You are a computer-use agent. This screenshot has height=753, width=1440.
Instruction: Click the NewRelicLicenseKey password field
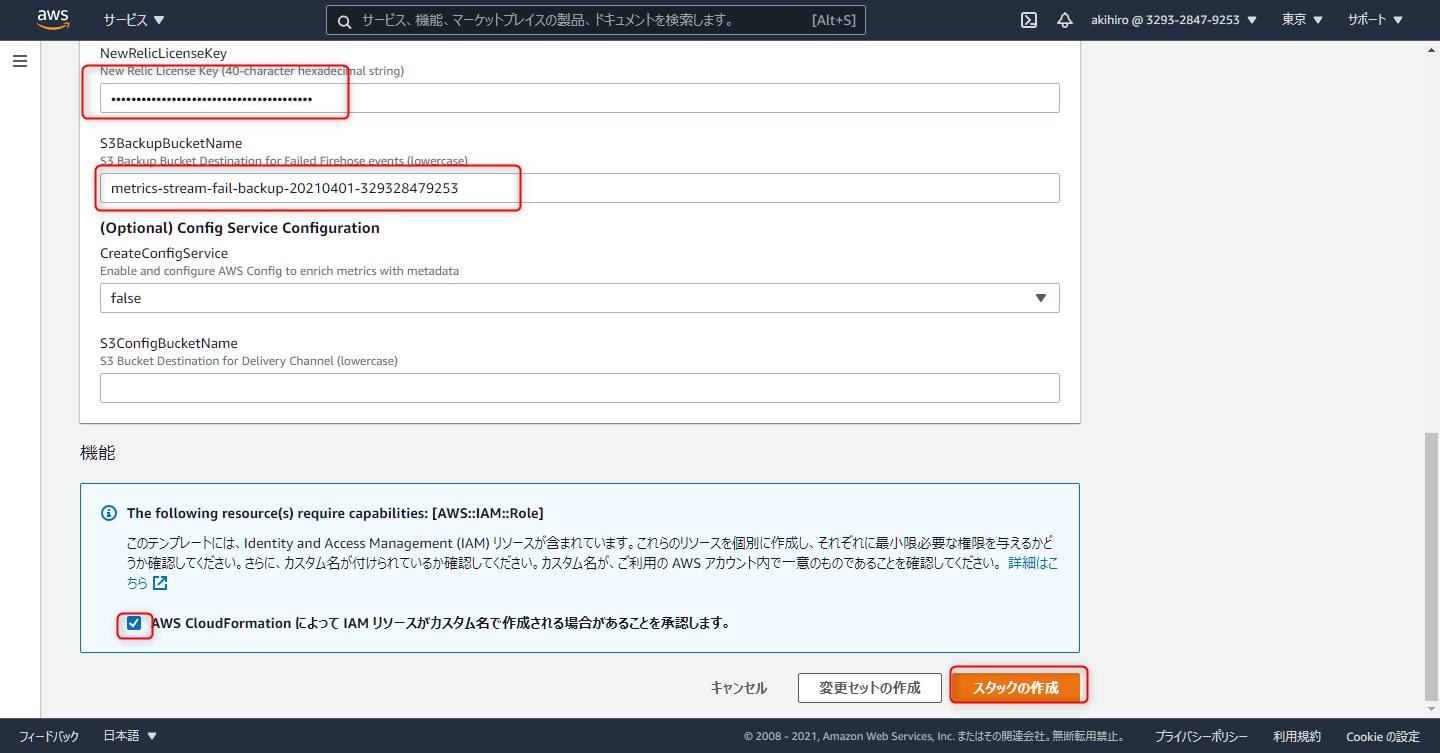[579, 98]
